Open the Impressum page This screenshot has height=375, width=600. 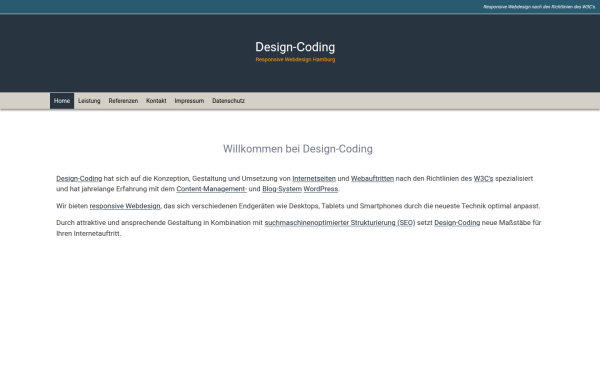point(189,101)
